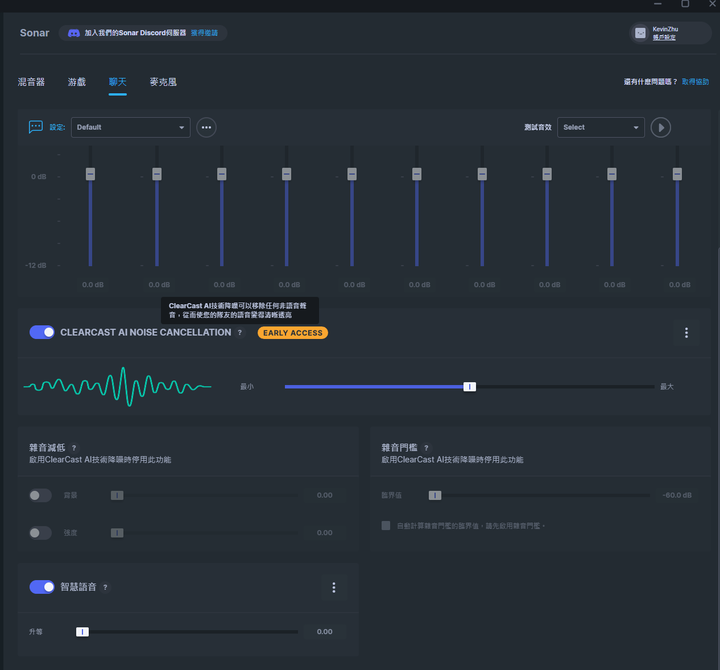Click the second EQ band slider handle
720x670 pixels.
[157, 174]
